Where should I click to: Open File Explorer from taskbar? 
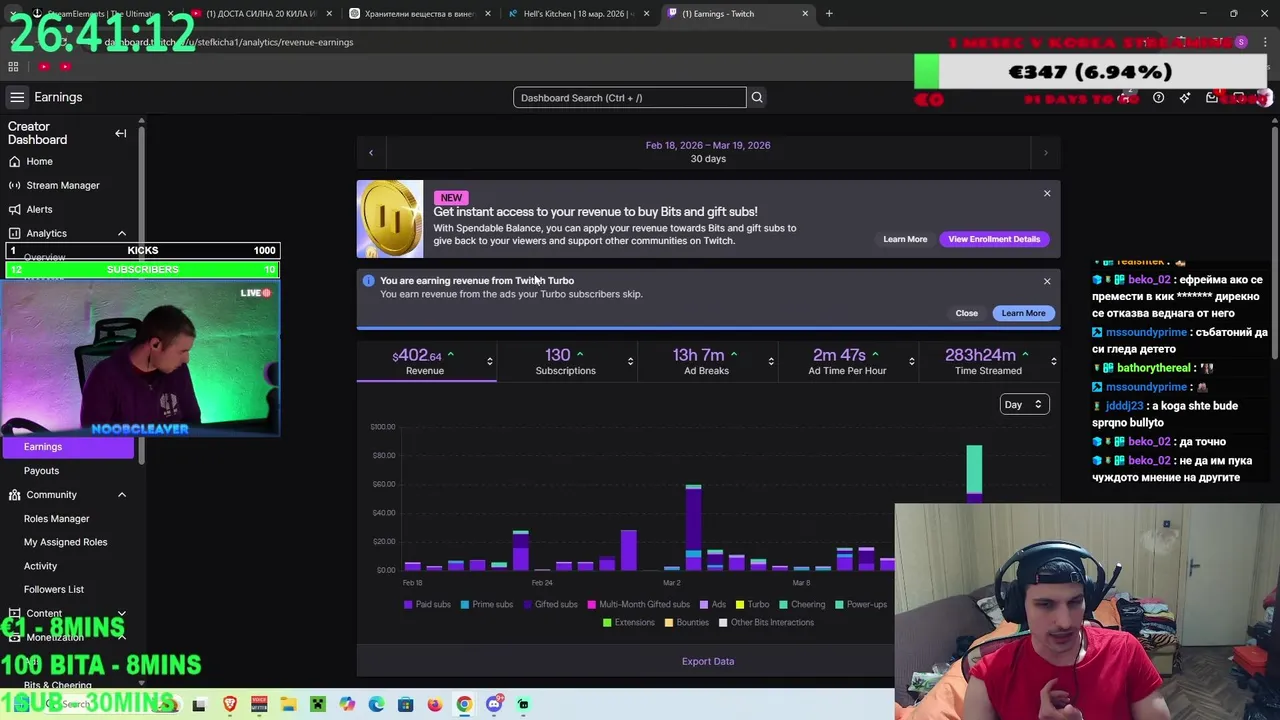pos(288,704)
